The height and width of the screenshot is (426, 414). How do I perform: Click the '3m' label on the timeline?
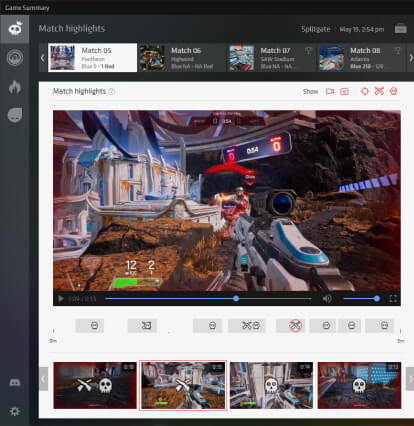tap(400, 341)
